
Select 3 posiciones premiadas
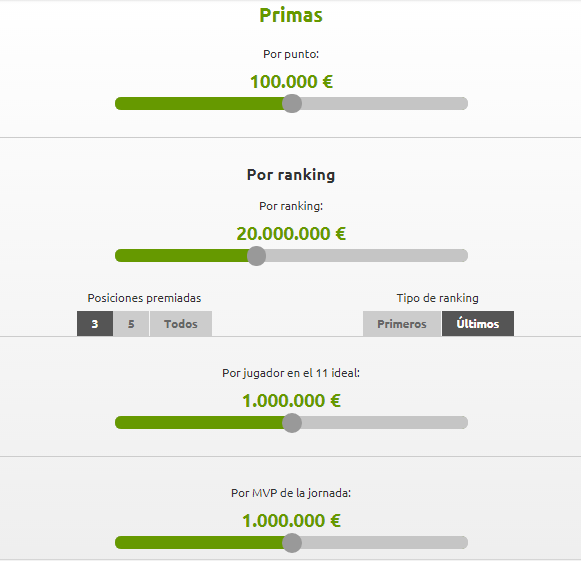[95, 324]
